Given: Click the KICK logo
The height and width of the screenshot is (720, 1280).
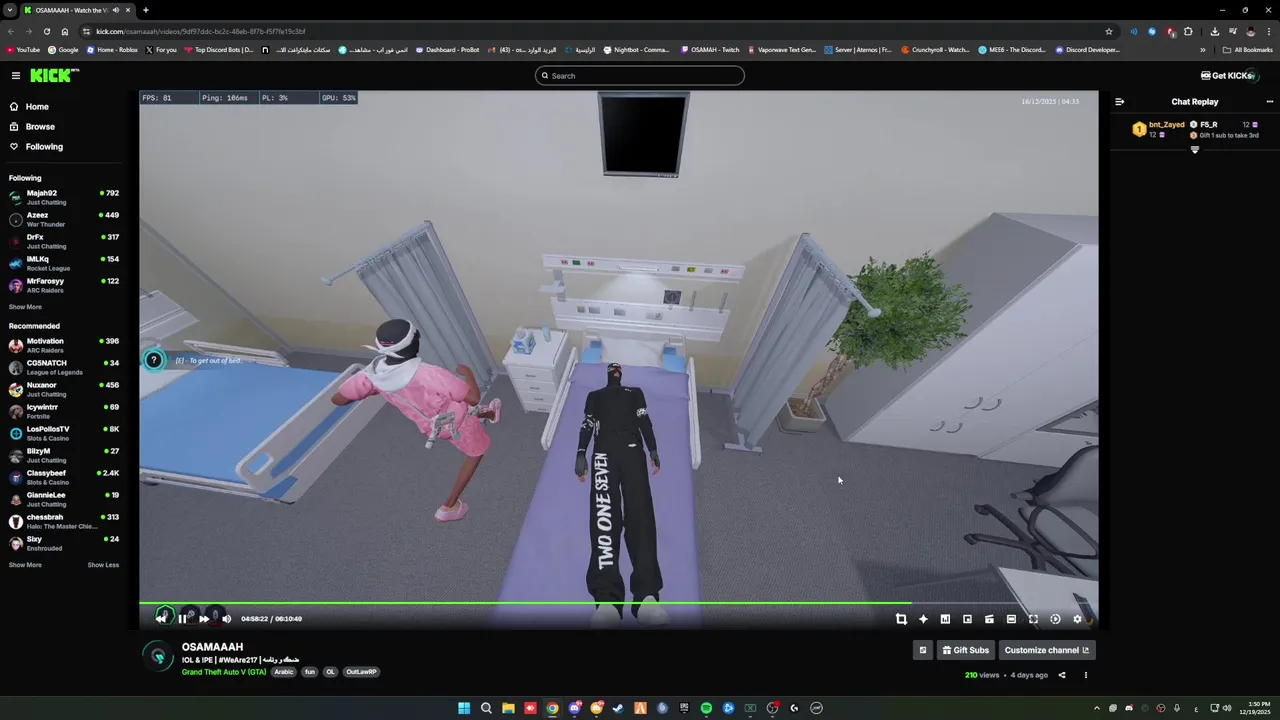Looking at the screenshot, I should pos(54,75).
